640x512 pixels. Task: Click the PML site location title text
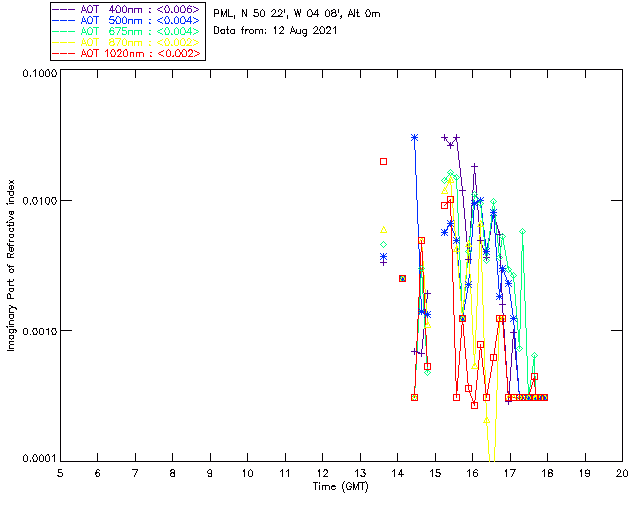pyautogui.click(x=297, y=14)
